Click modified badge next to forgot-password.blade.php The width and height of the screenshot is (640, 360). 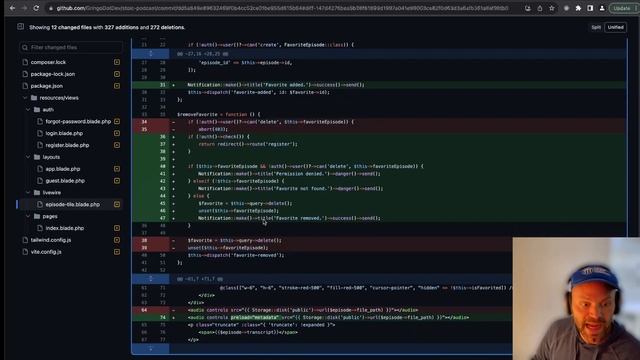pos(117,121)
